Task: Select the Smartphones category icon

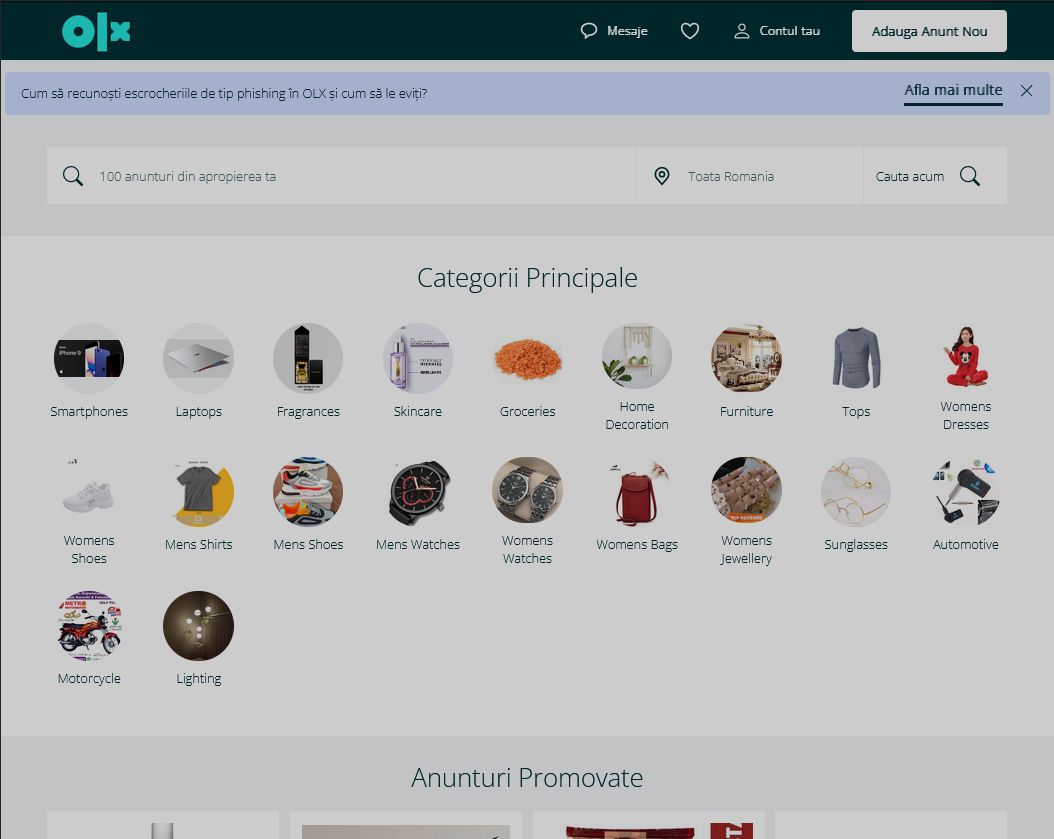Action: coord(89,358)
